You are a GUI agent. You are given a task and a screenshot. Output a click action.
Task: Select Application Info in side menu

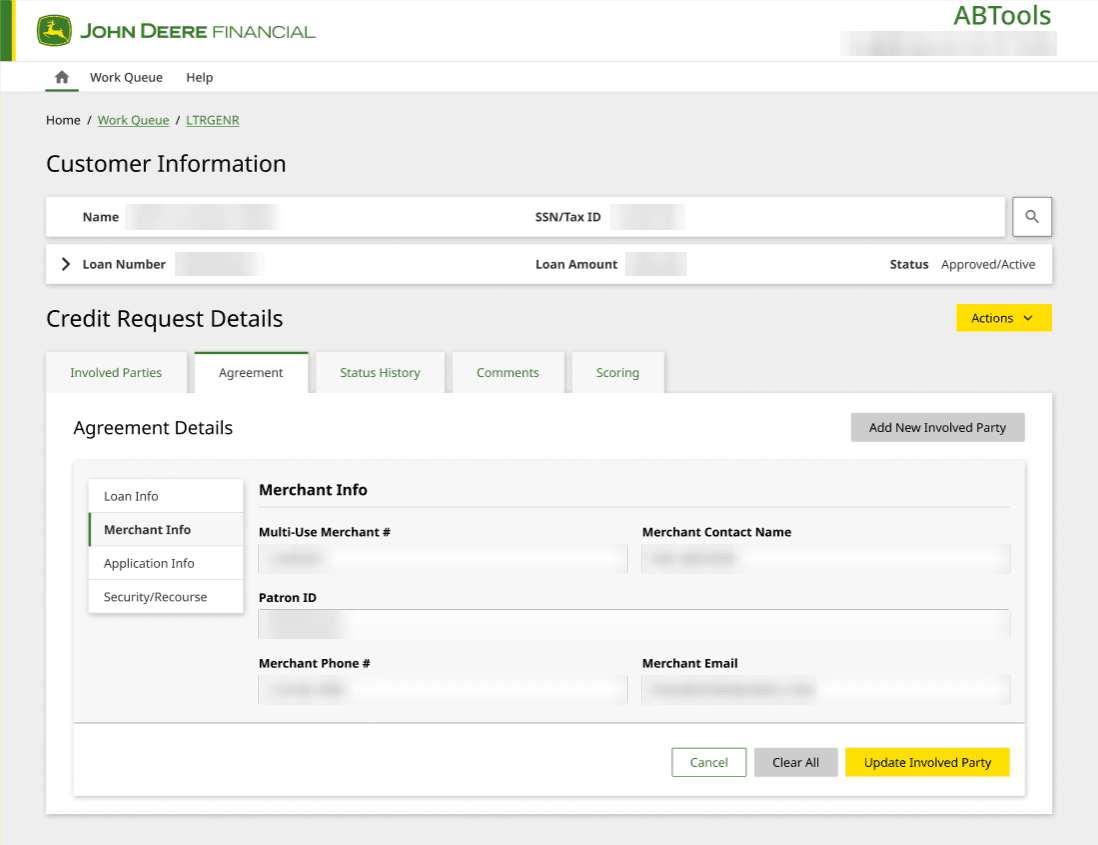166,563
